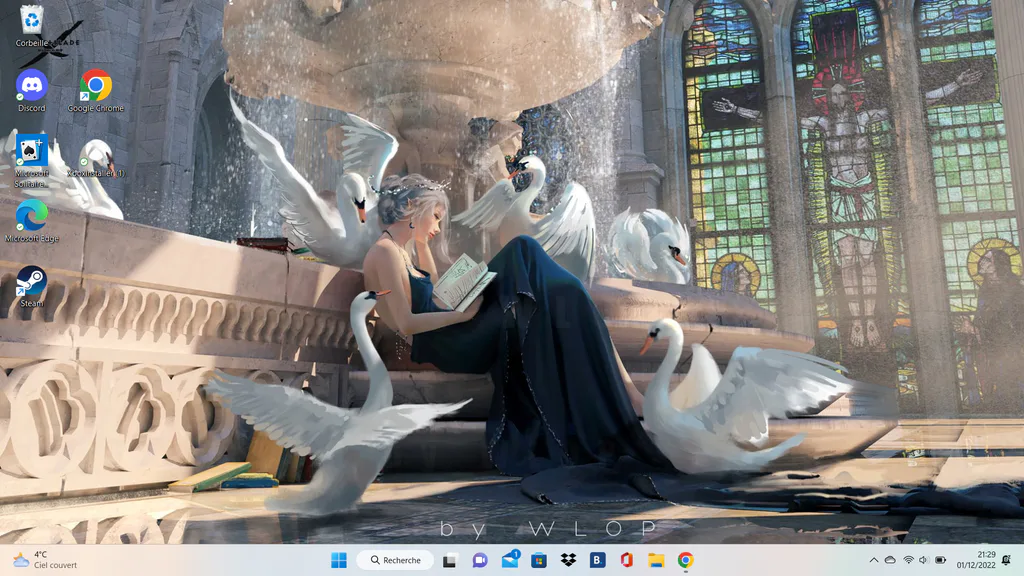Launch Microsoft Store from the taskbar
Viewport: 1024px width, 576px height.
(539, 560)
